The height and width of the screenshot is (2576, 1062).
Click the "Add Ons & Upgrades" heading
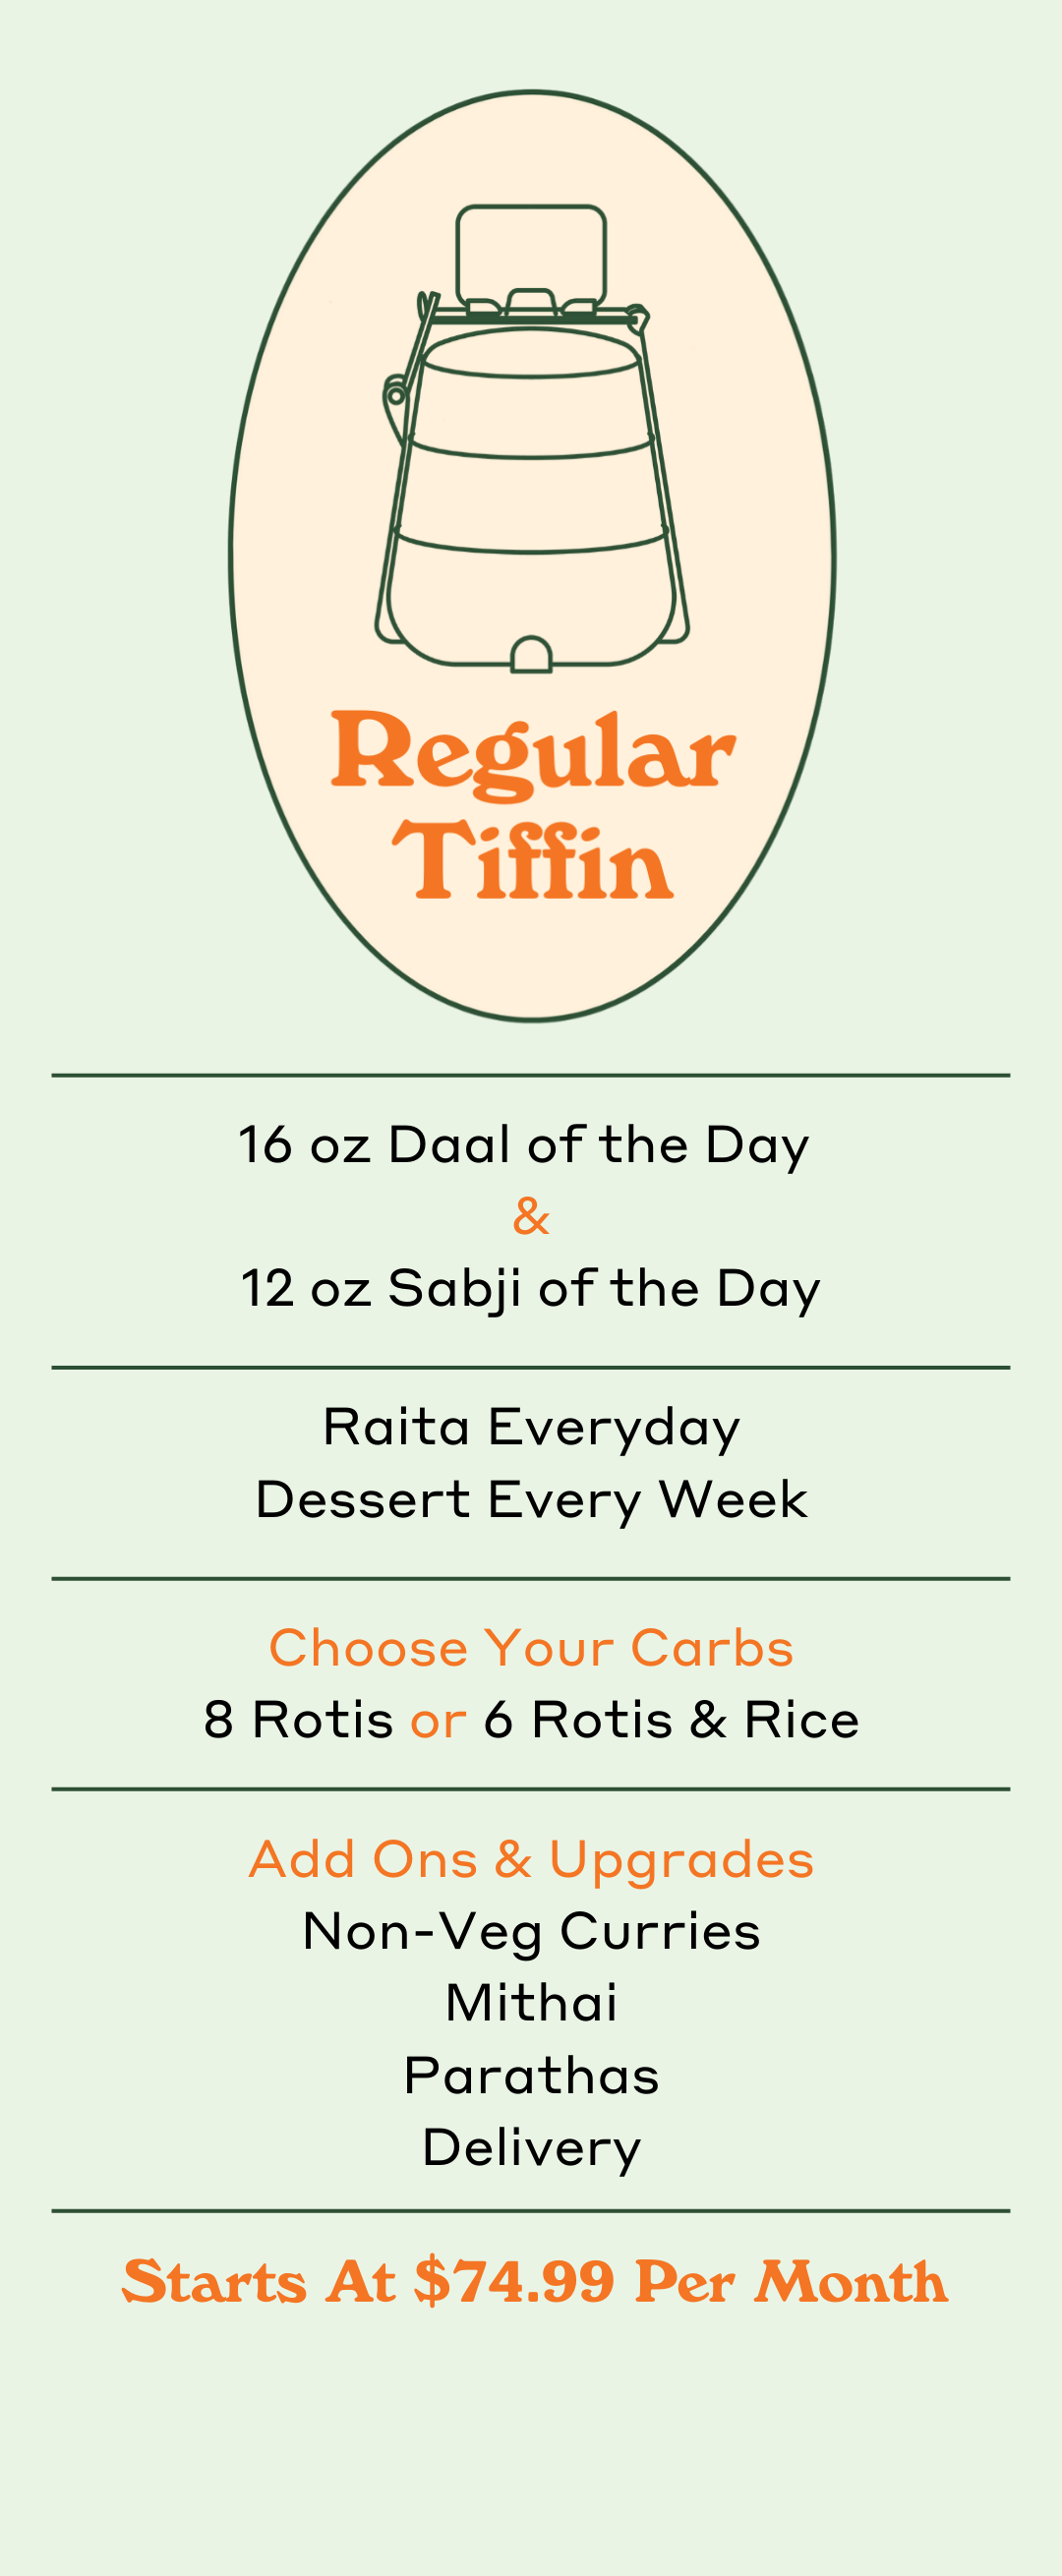coord(531,1862)
